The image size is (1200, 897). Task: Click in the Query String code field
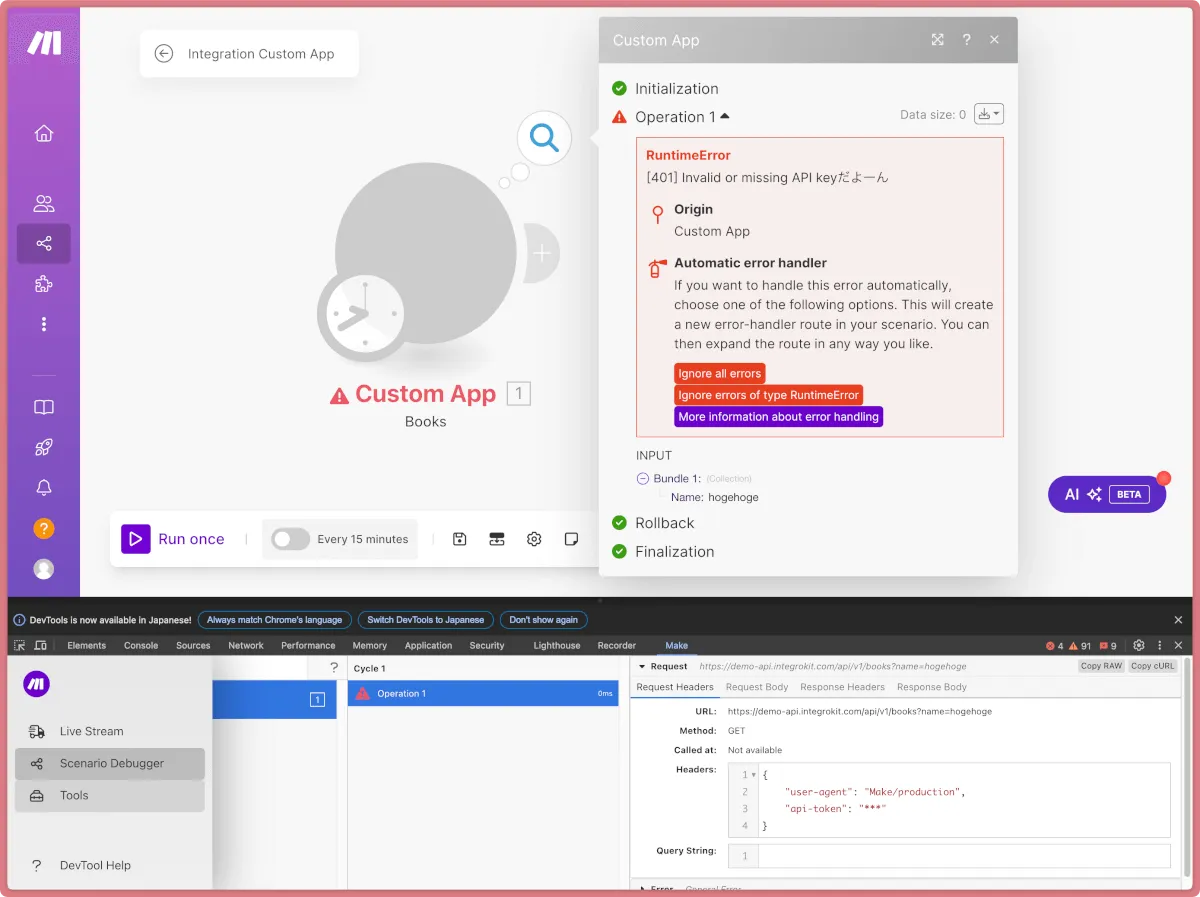point(964,856)
